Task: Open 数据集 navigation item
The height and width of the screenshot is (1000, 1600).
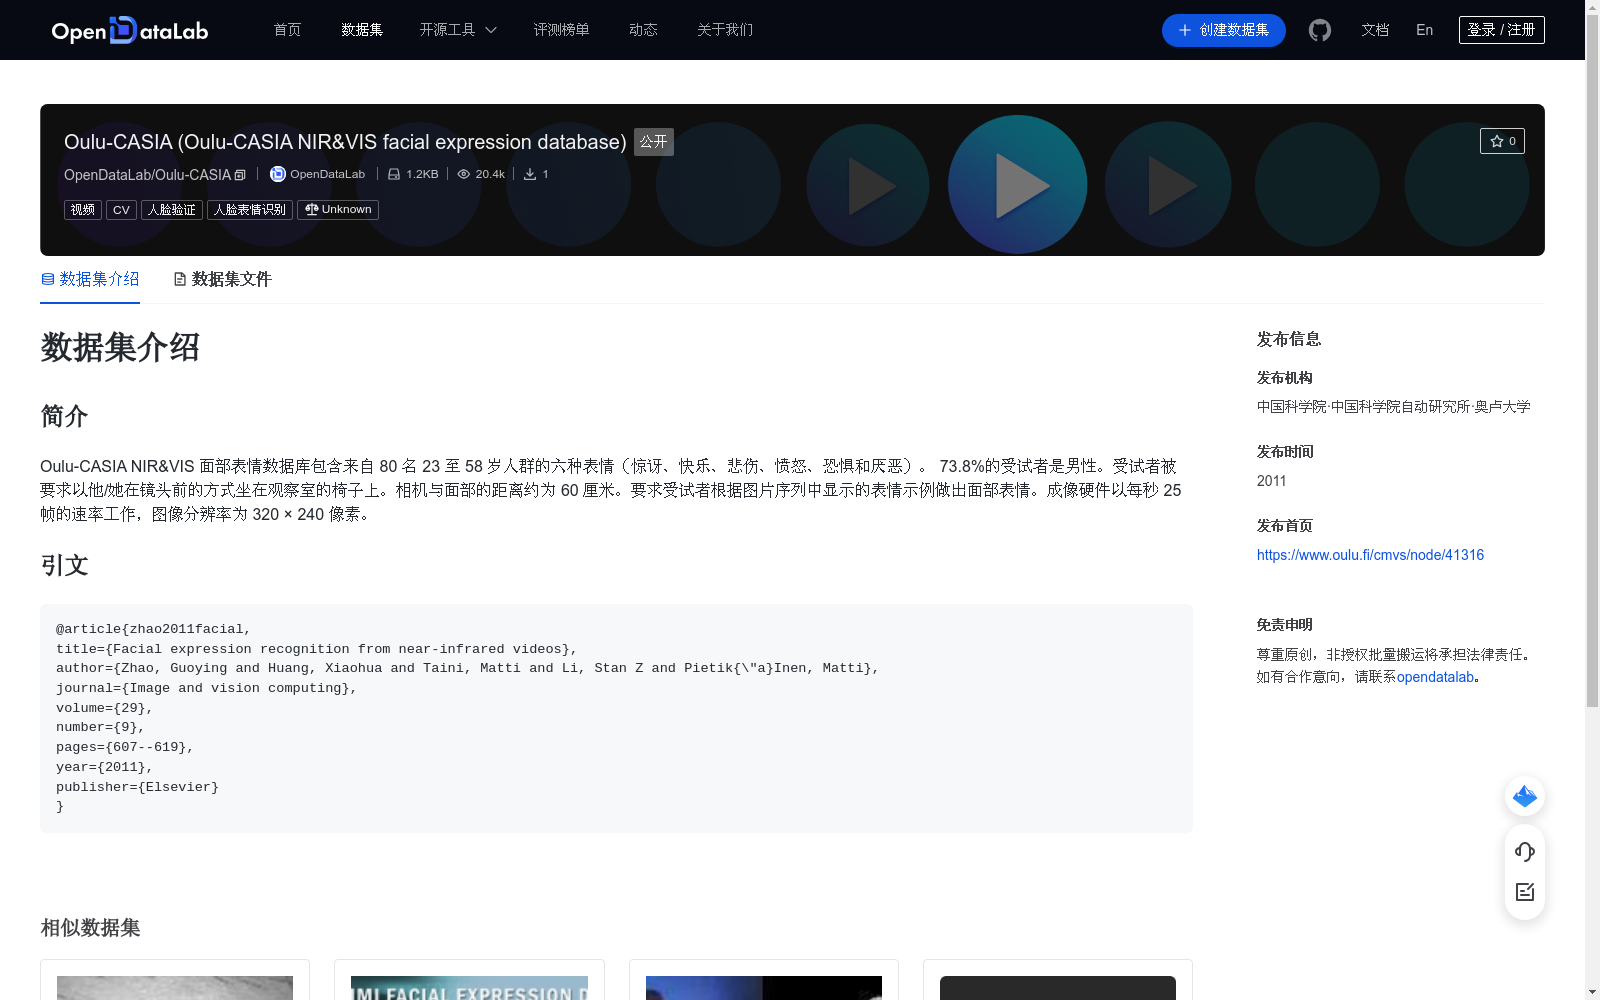Action: [x=362, y=30]
